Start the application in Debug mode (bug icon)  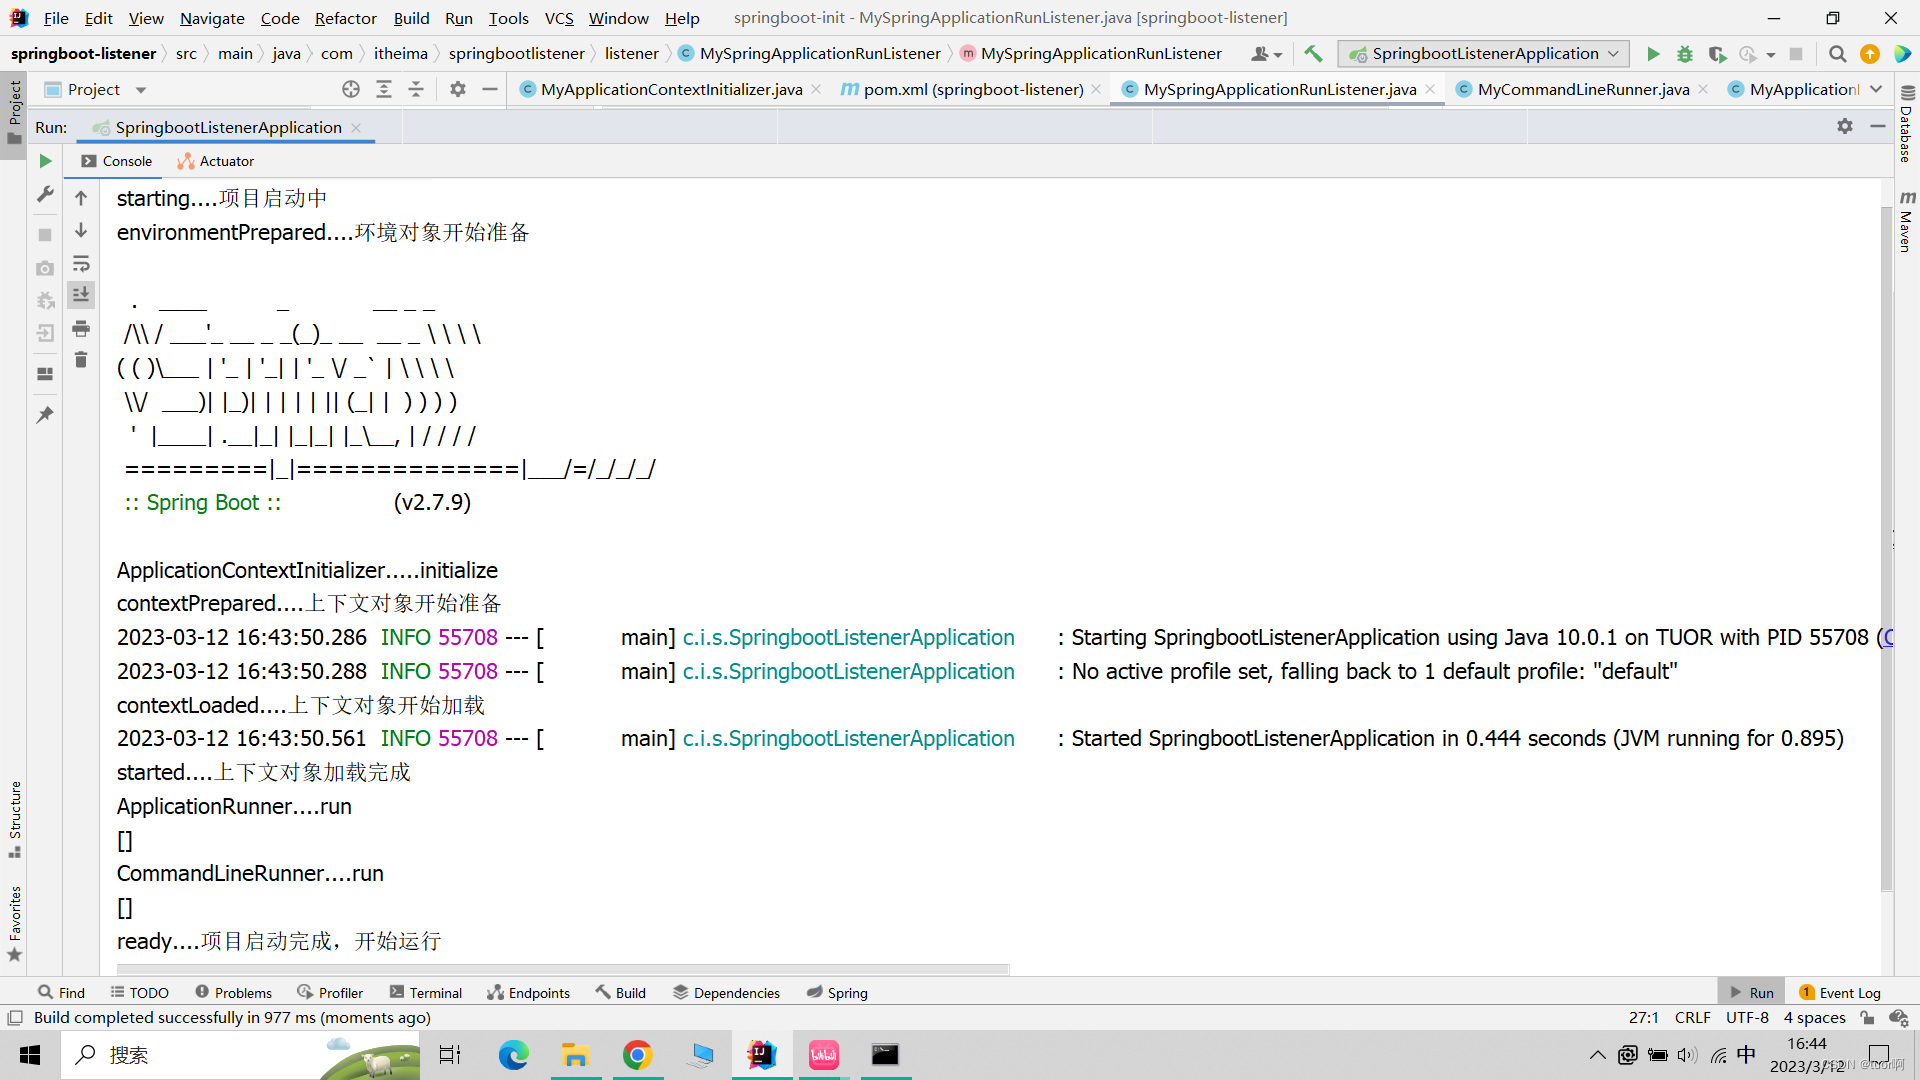click(x=1684, y=54)
